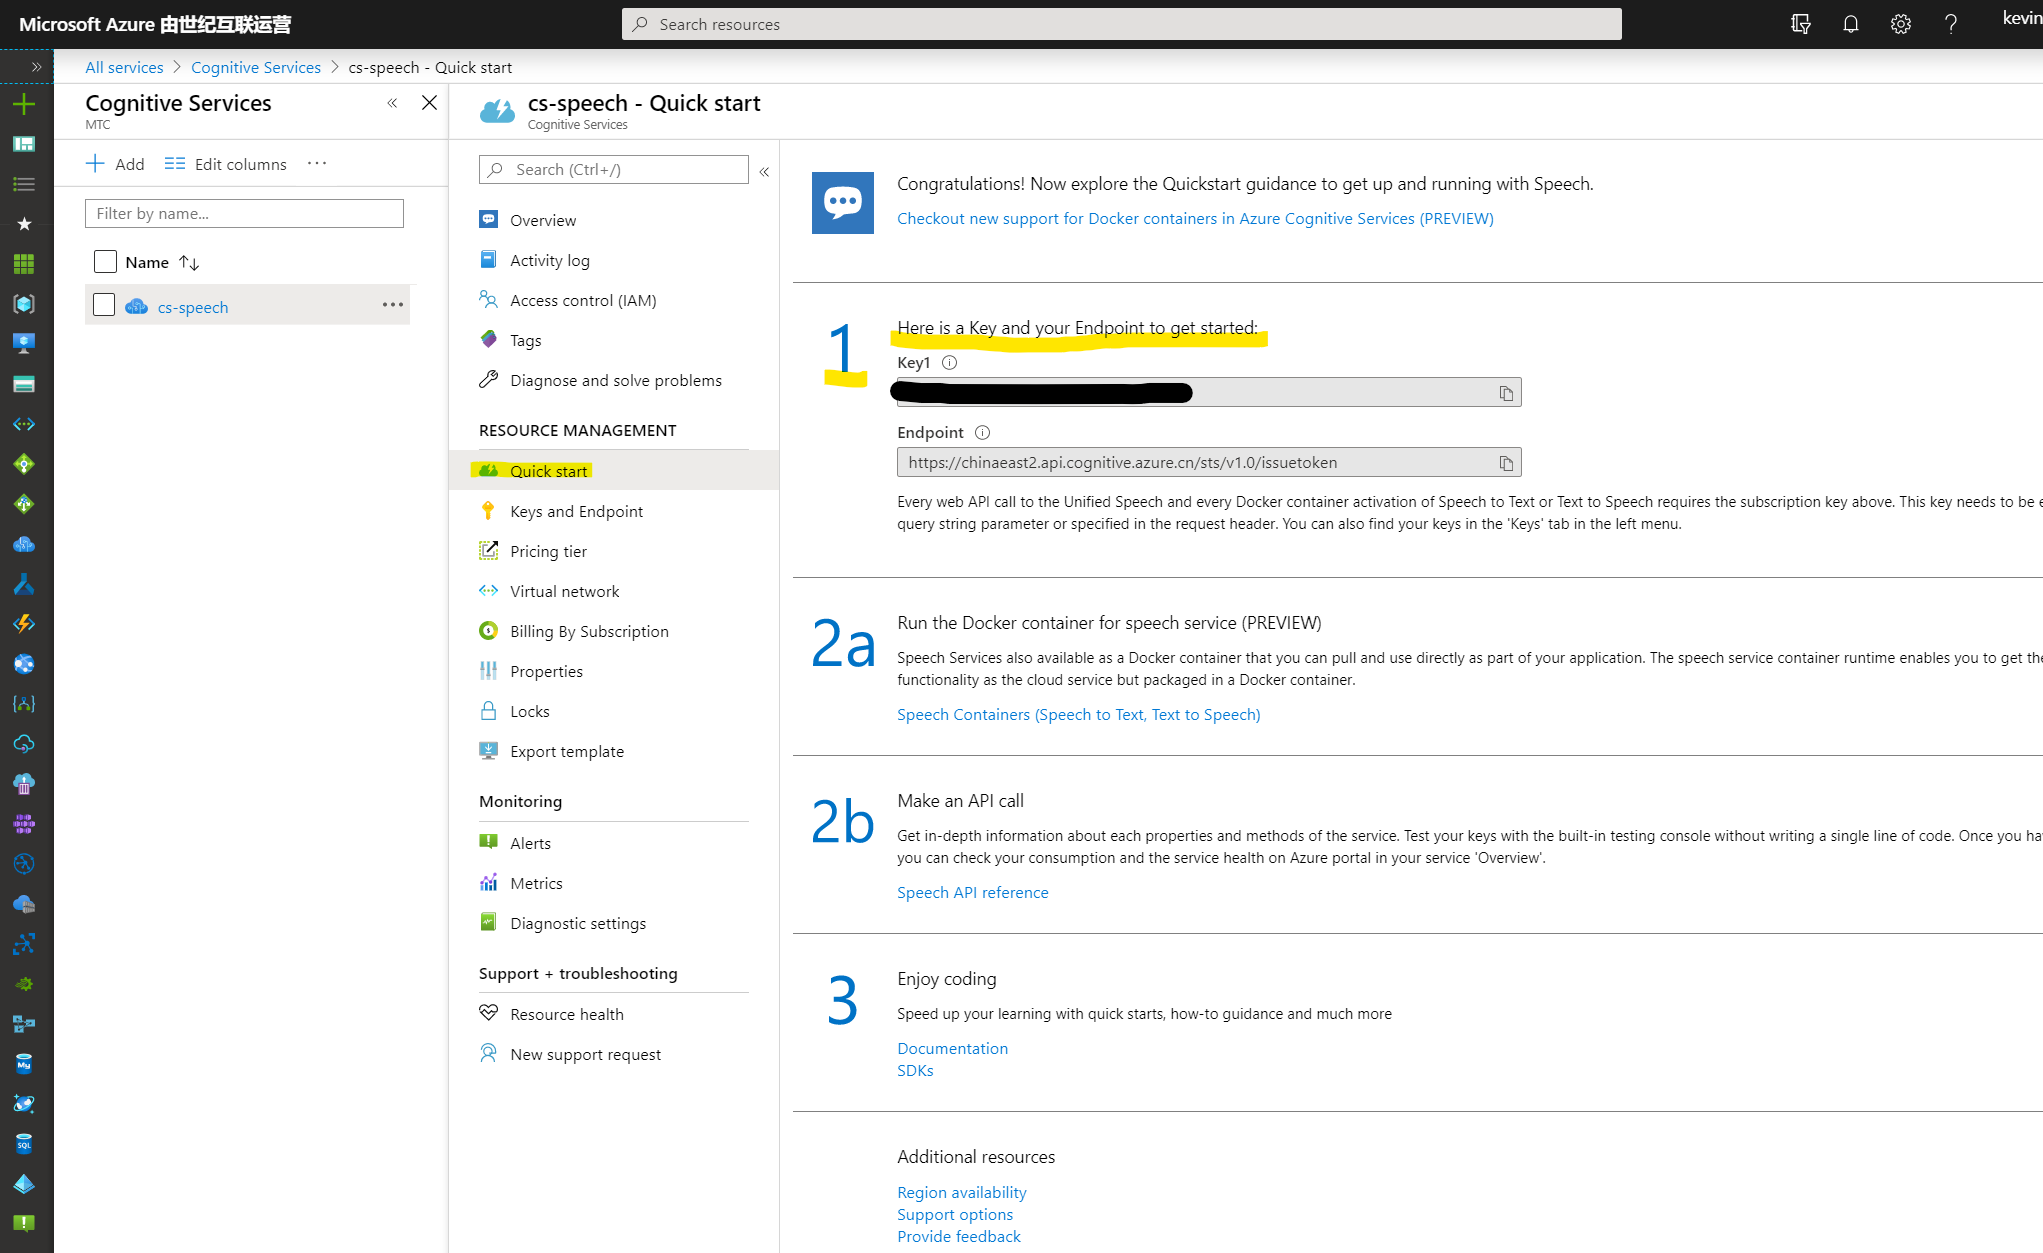
Task: Expand the left portal sidebar menu
Action: point(36,67)
